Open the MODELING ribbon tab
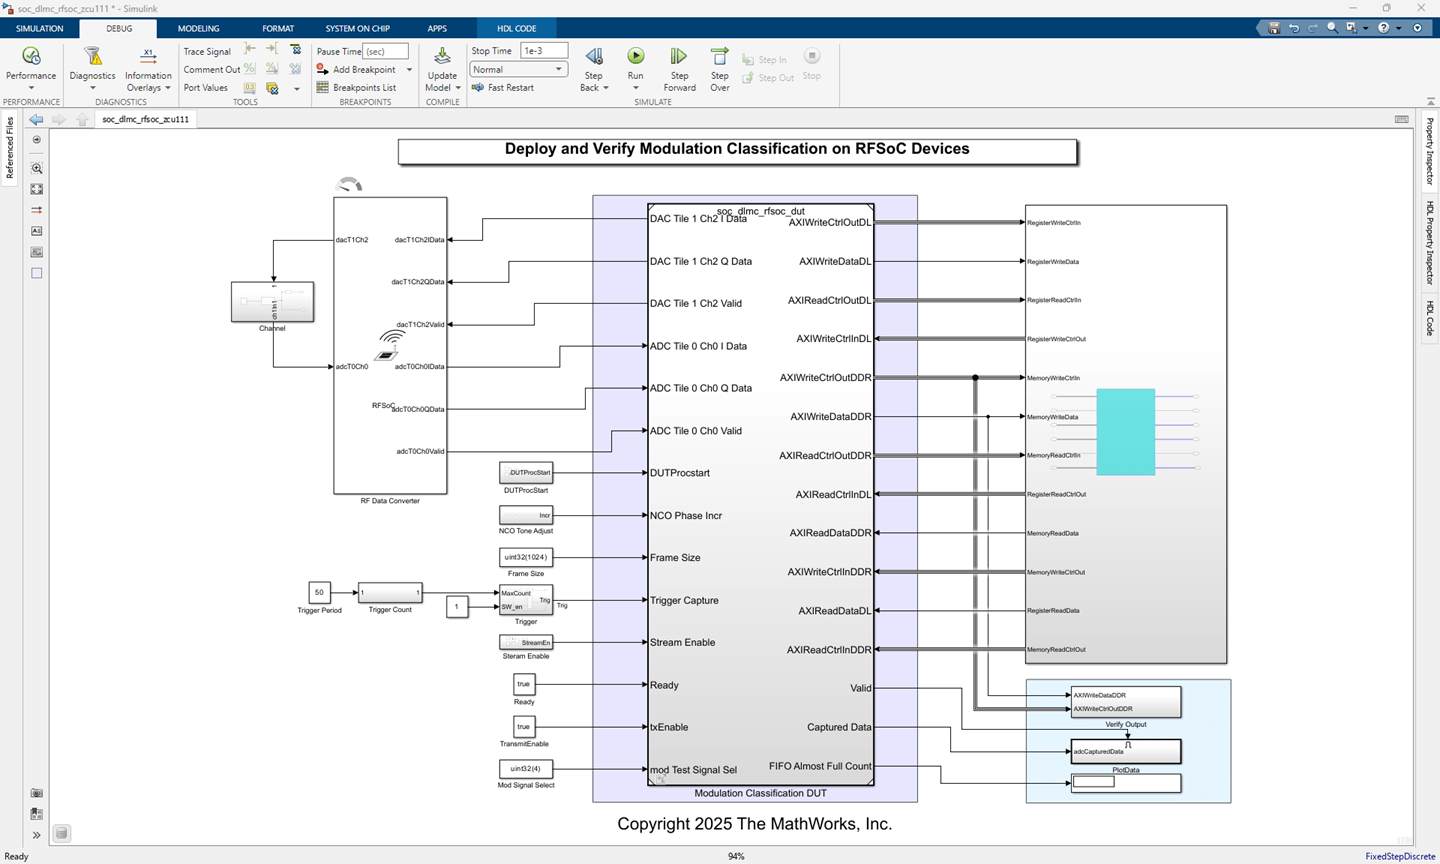This screenshot has height=864, width=1440. [x=198, y=29]
